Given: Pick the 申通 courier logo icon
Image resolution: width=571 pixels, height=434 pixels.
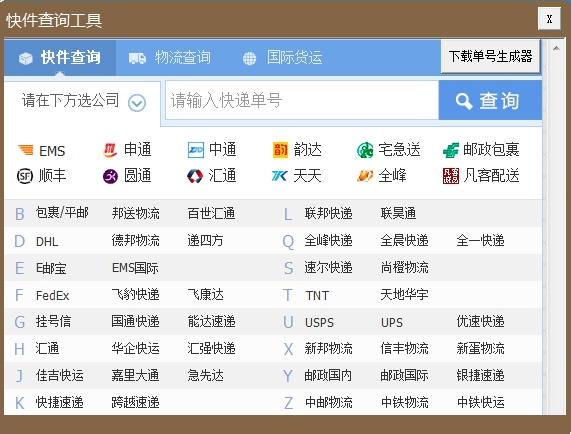Looking at the screenshot, I should pos(110,150).
